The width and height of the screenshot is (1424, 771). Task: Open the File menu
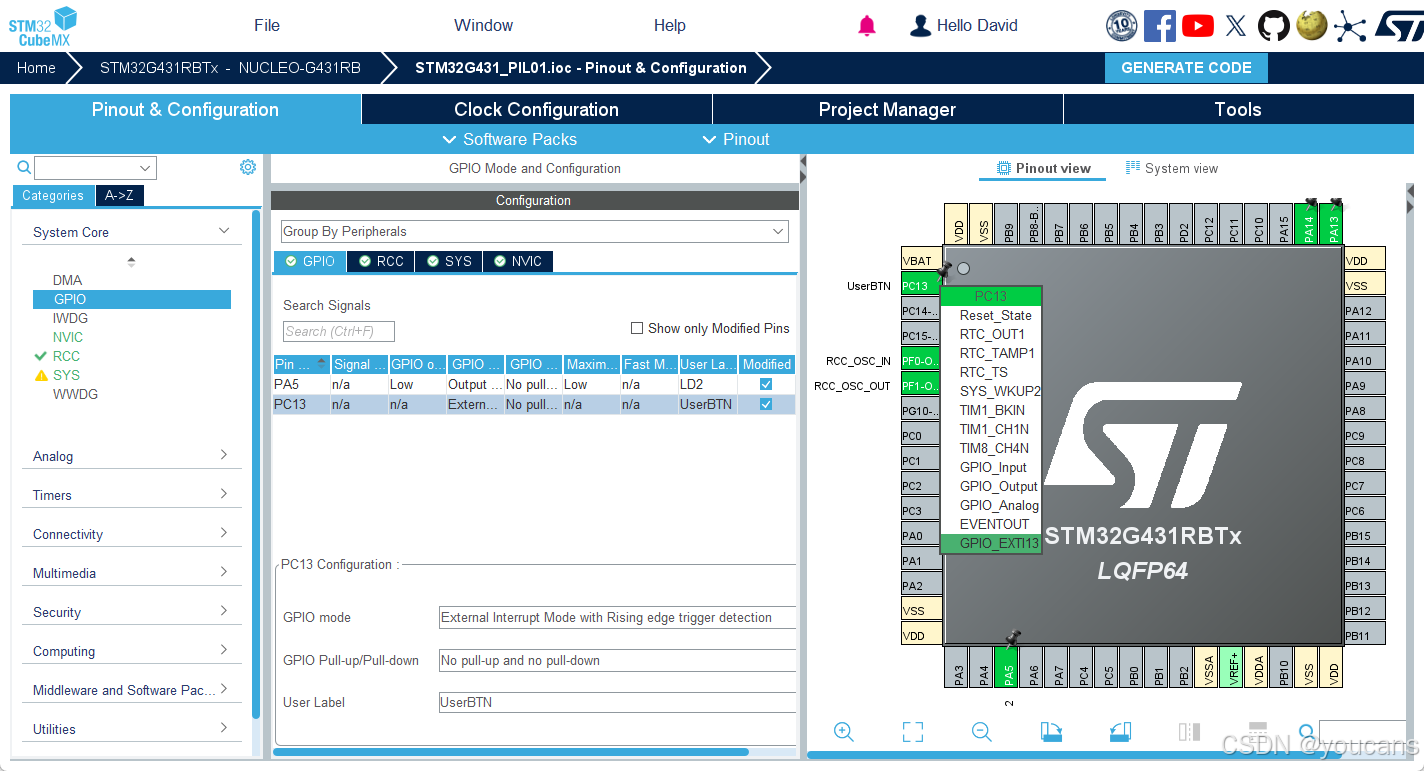click(x=267, y=26)
